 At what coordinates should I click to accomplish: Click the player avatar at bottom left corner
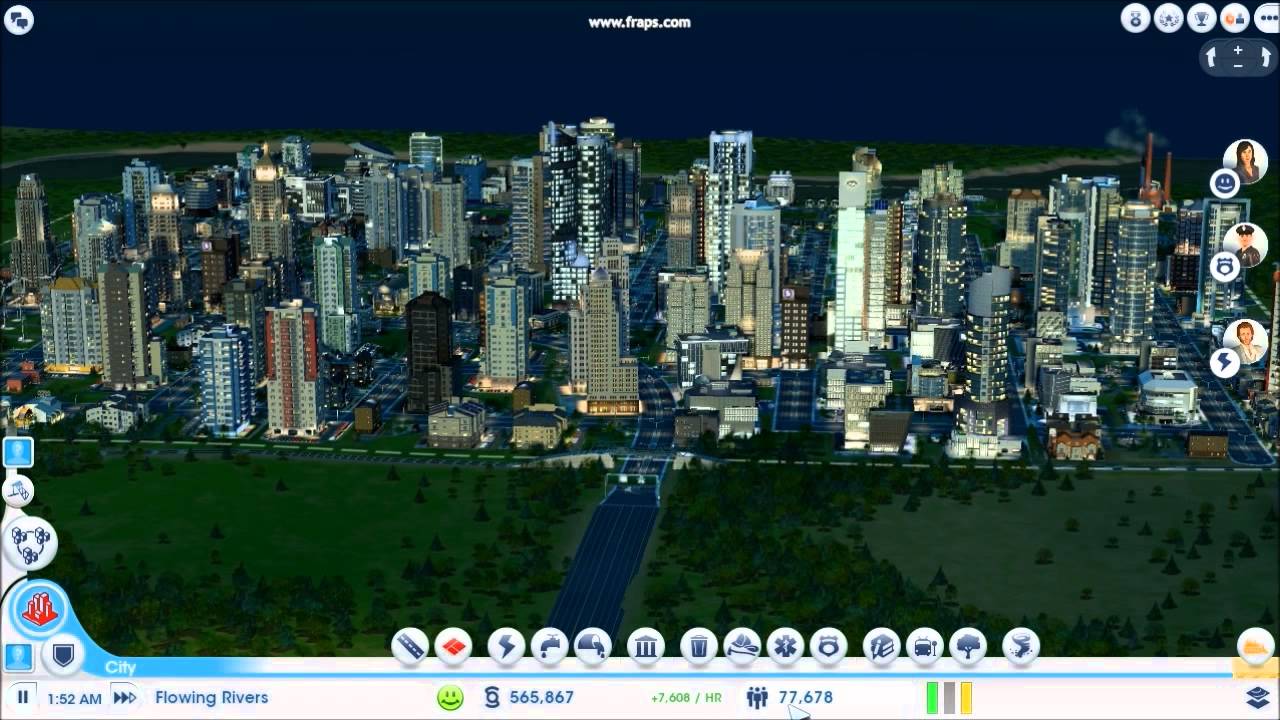(x=18, y=657)
